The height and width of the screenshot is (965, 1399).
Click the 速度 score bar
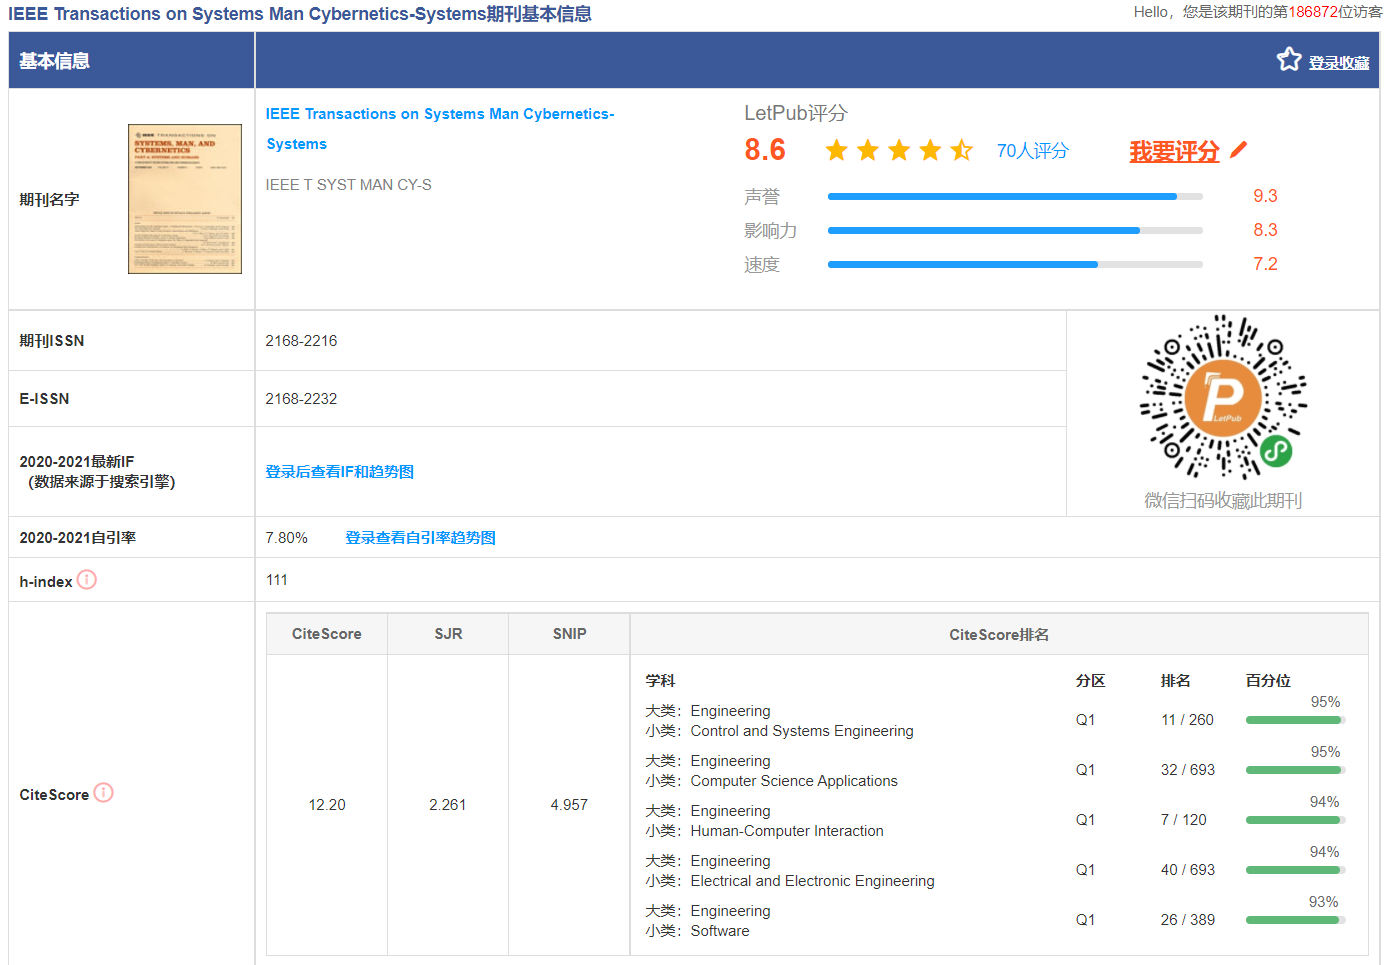1015,265
